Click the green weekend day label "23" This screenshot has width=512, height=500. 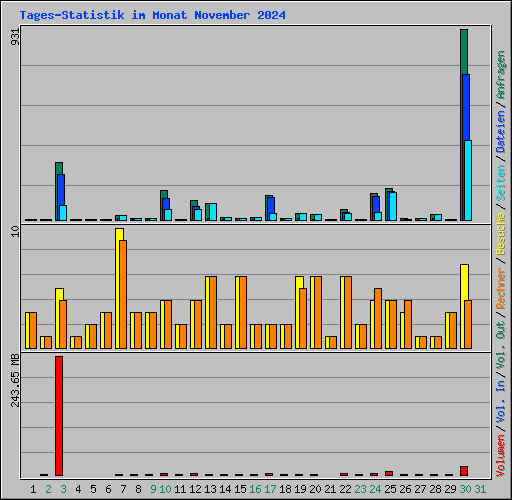coord(360,489)
